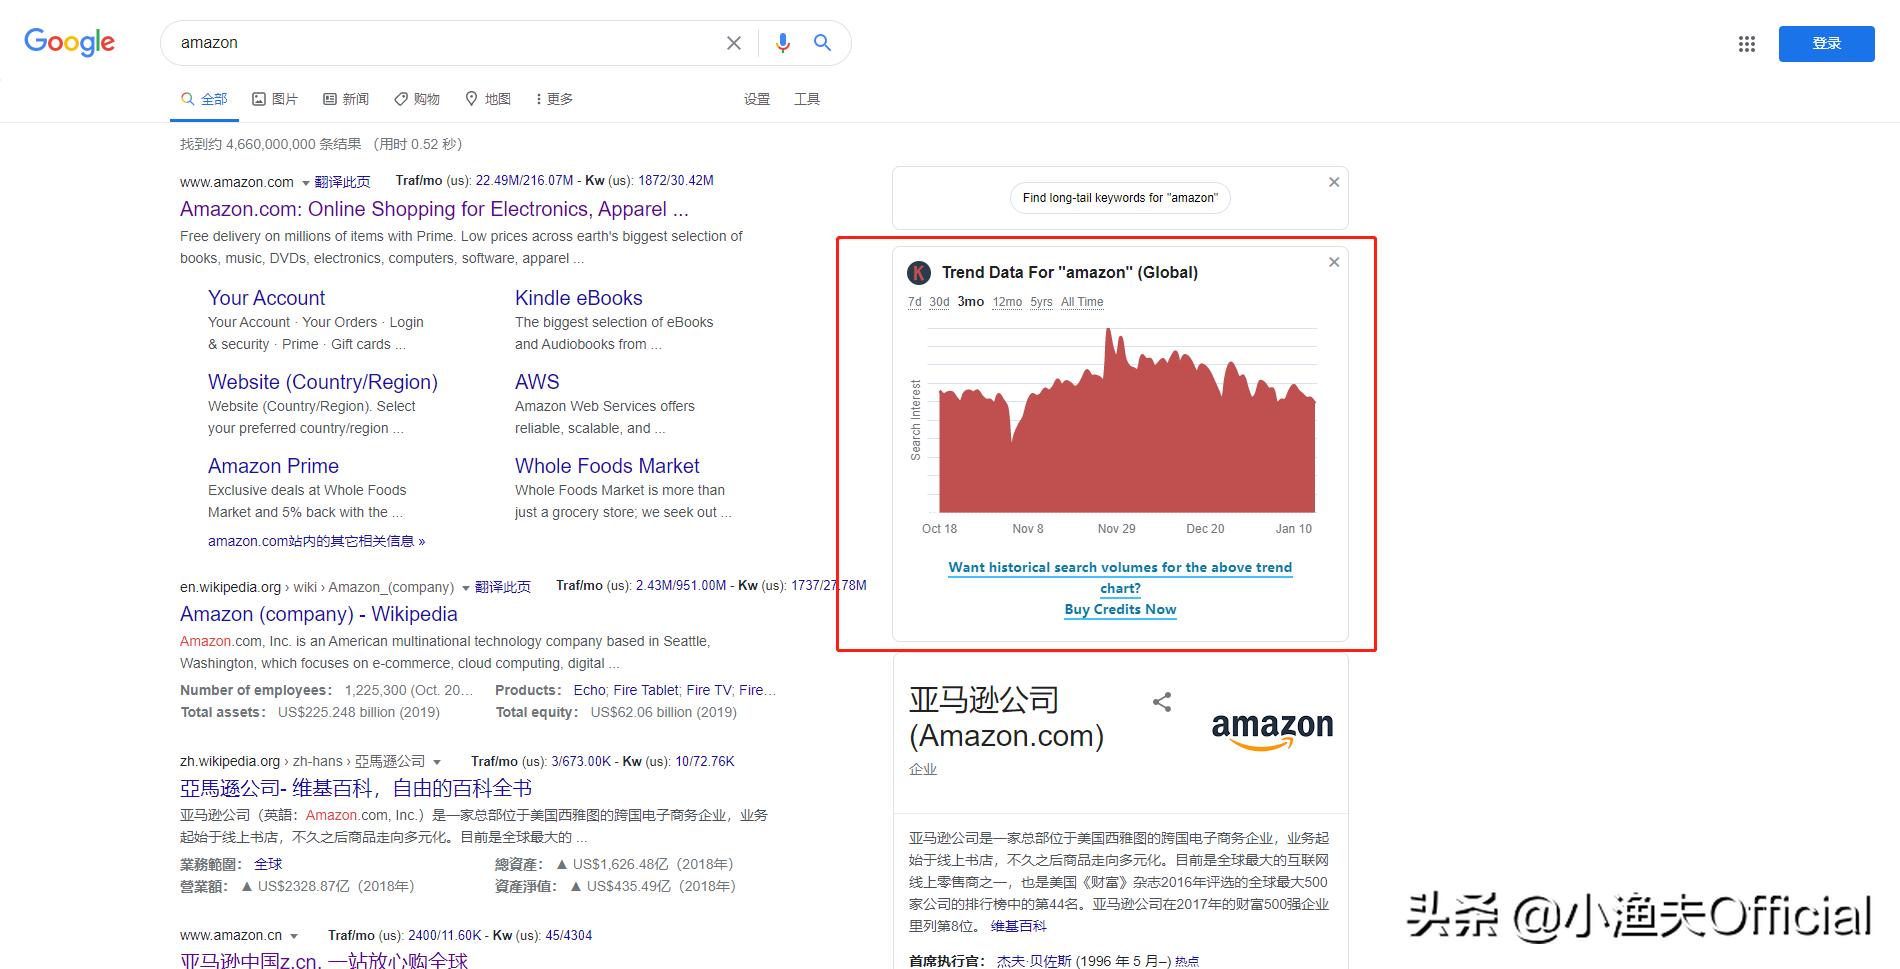
Task: Switch trend range to All Time
Action: click(x=1082, y=301)
